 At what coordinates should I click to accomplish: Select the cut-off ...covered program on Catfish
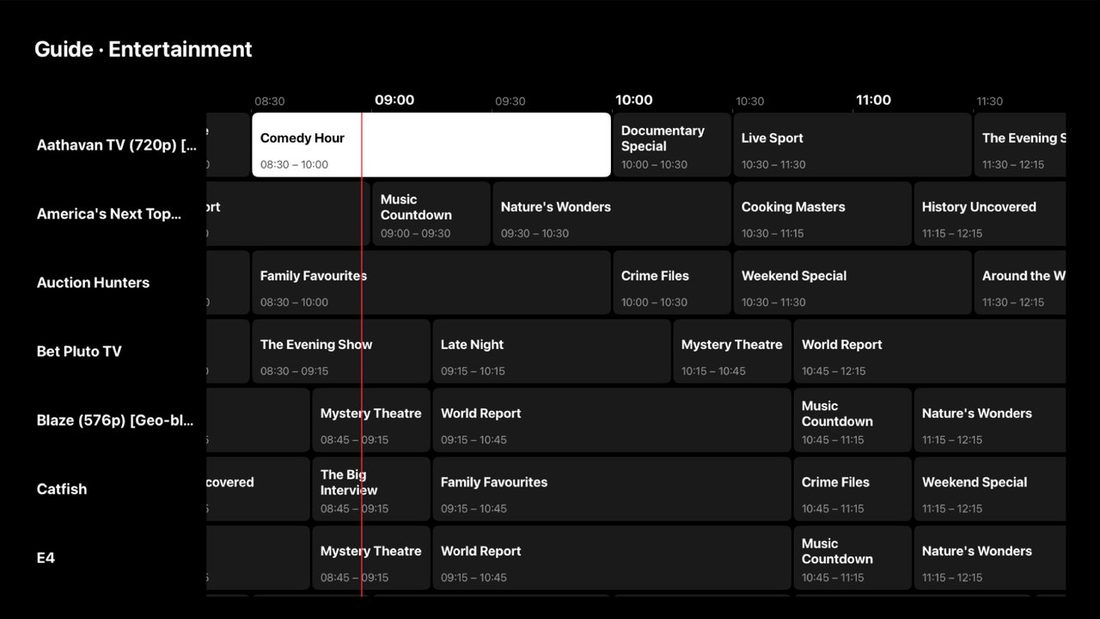pos(258,488)
